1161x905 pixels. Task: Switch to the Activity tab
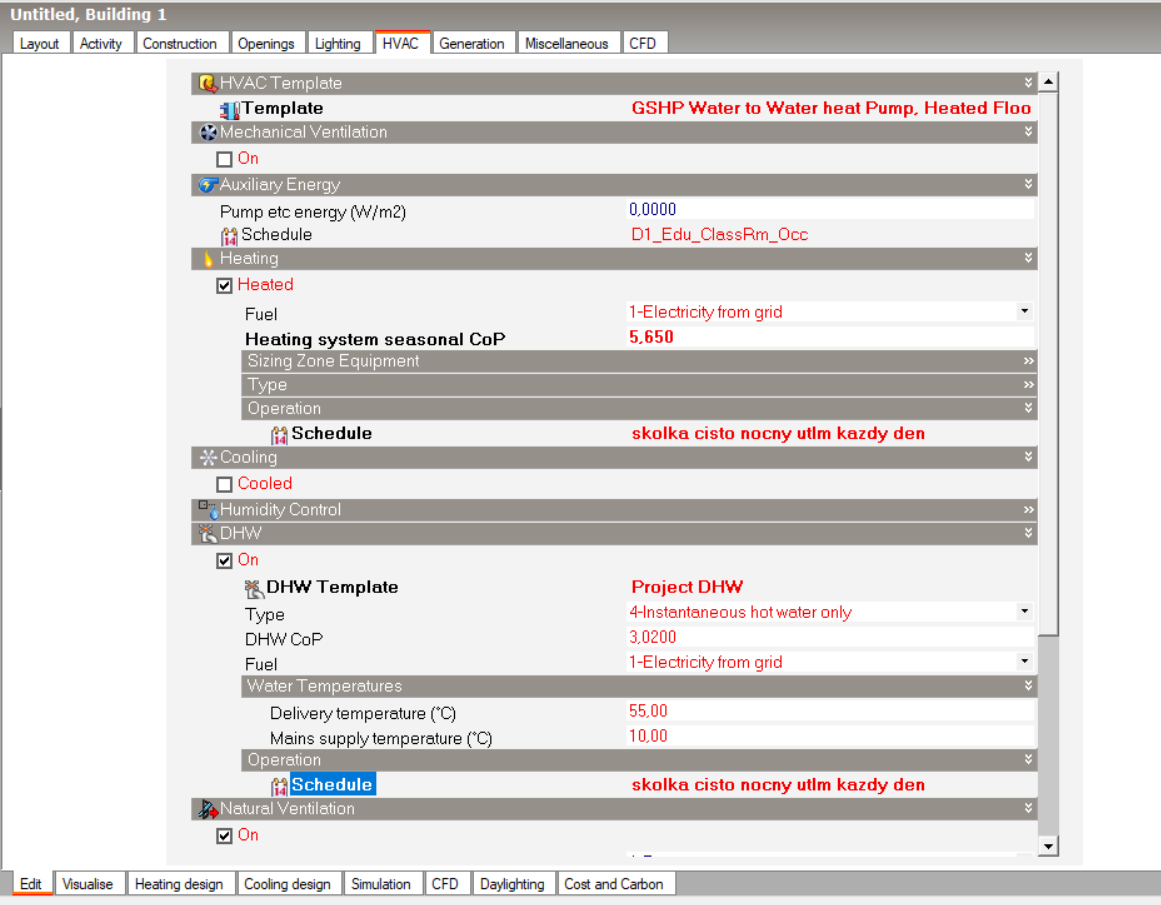click(x=101, y=43)
